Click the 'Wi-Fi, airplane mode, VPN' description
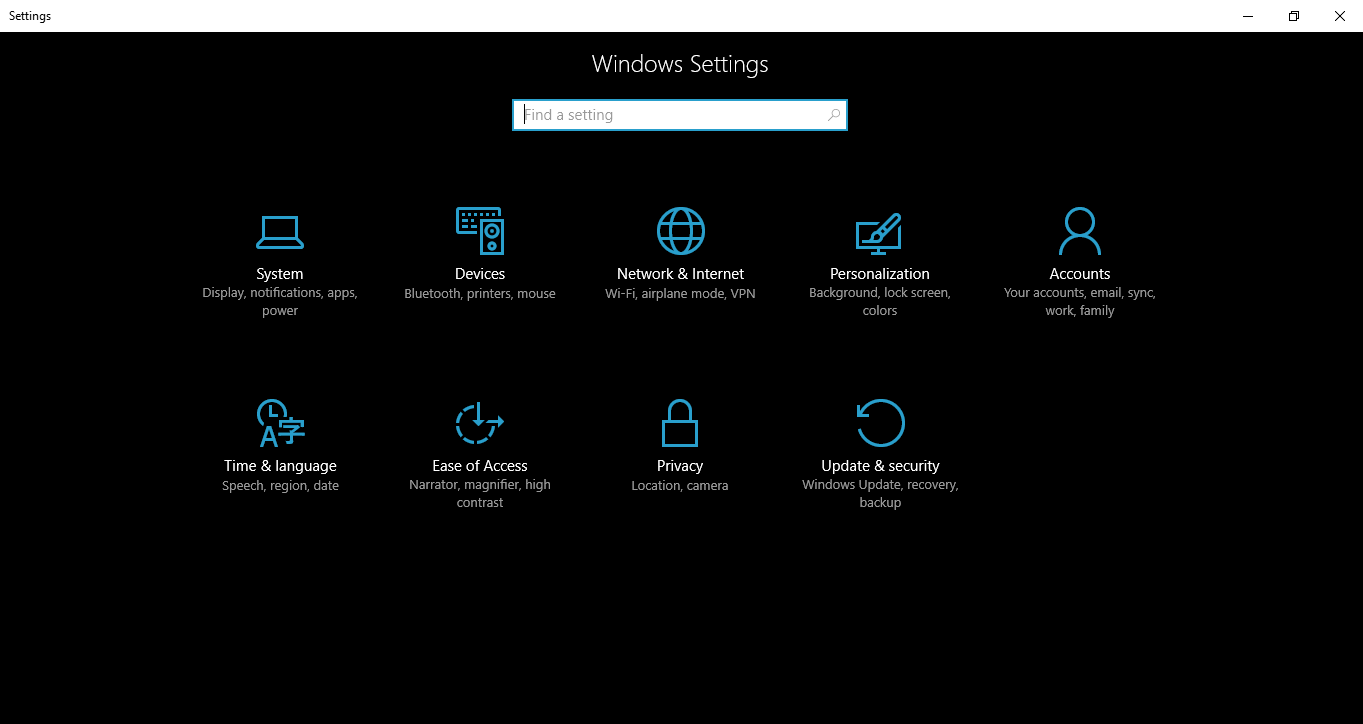1363x724 pixels. click(x=680, y=294)
